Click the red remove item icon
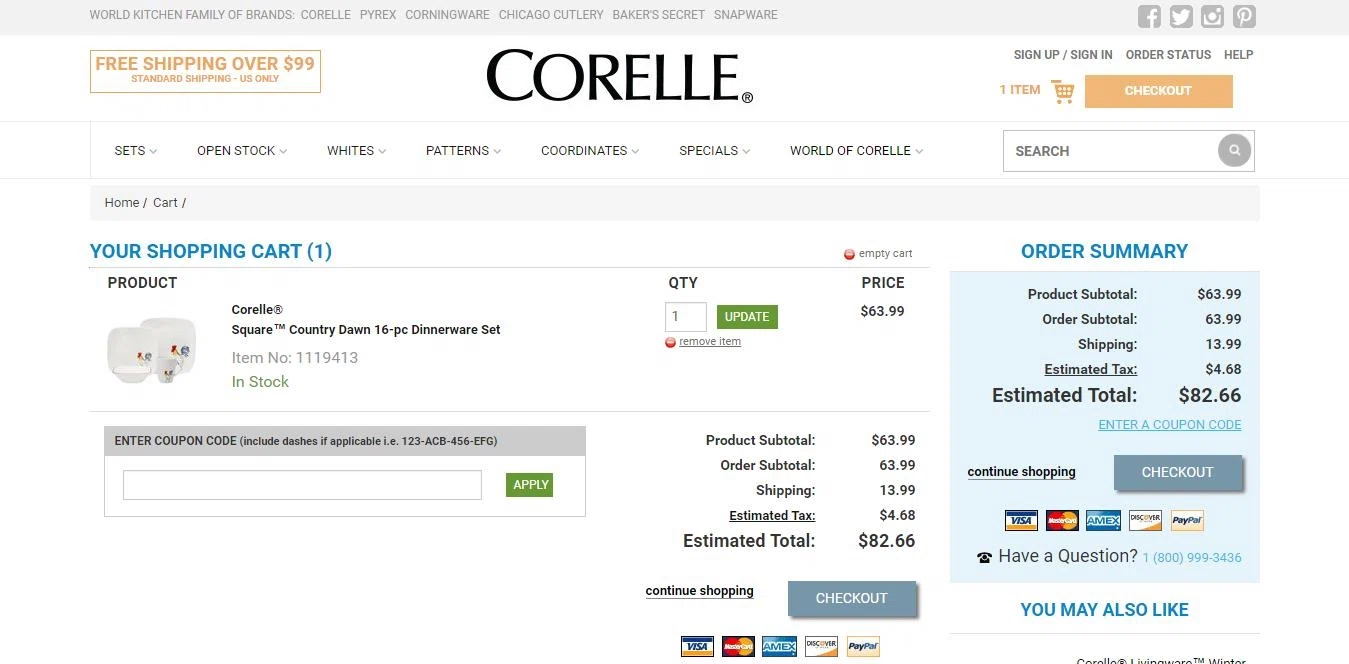Screen dimensions: 1349x664 670,342
